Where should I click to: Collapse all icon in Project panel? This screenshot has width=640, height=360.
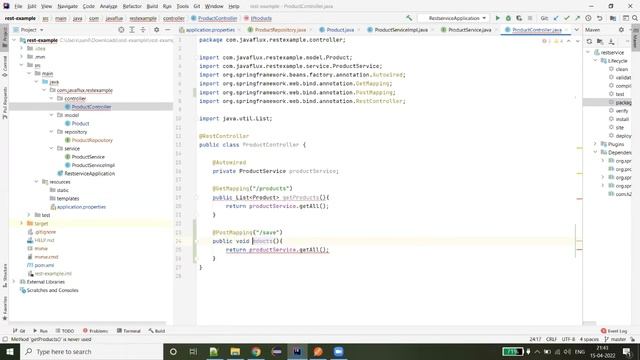click(143, 30)
